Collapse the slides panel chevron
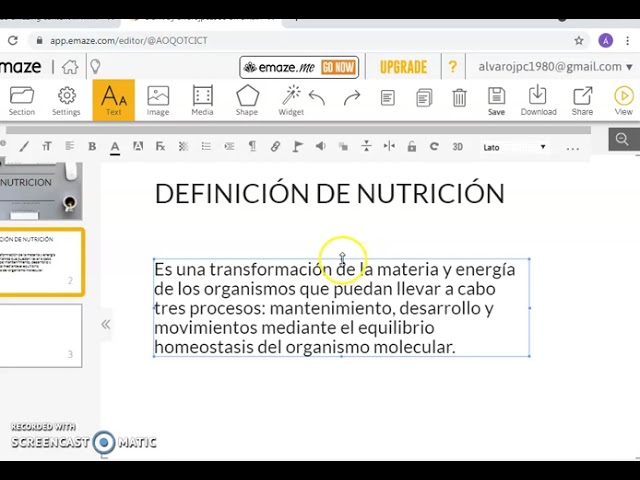 (x=106, y=324)
